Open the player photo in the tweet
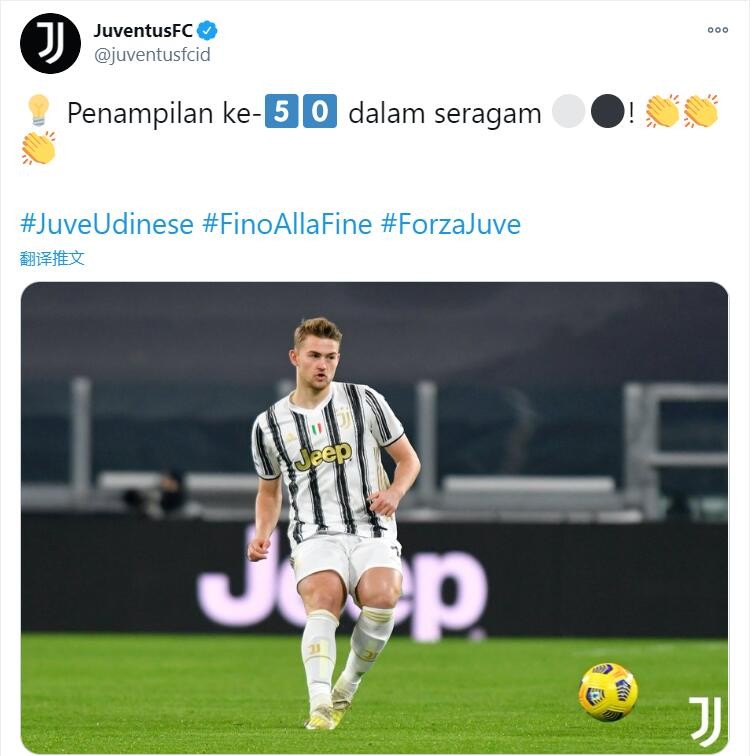 pyautogui.click(x=375, y=517)
